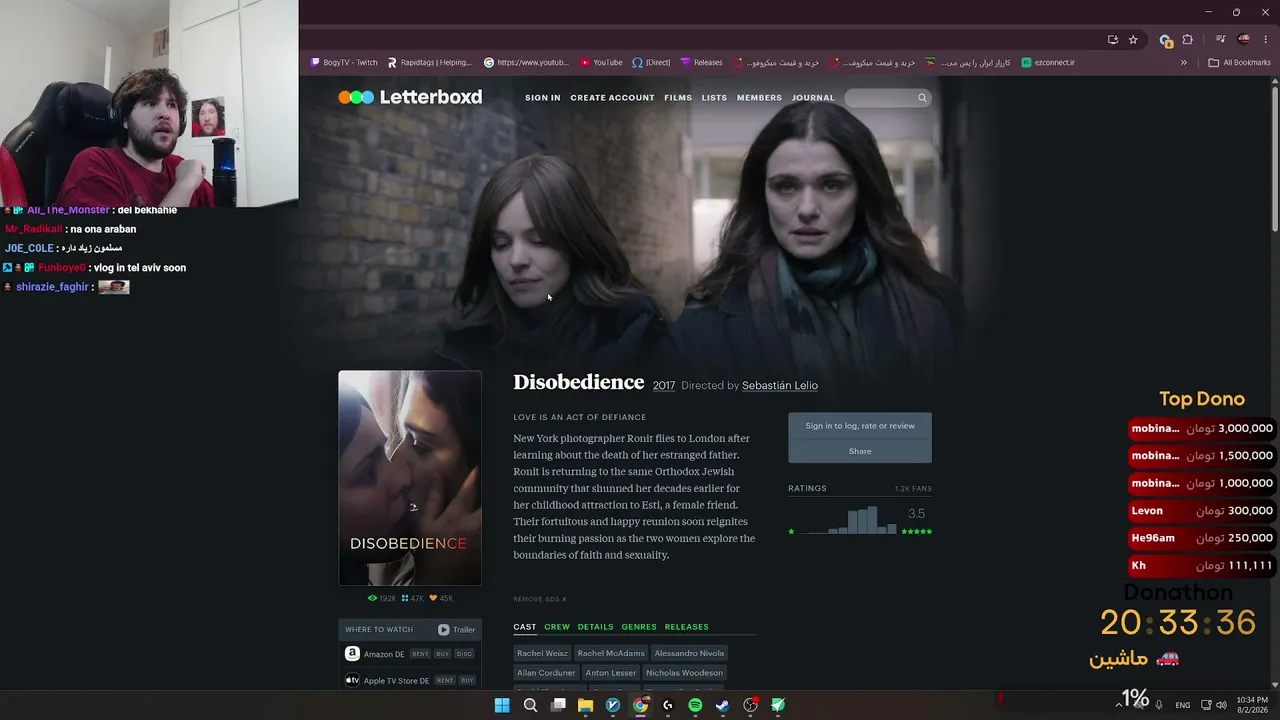Open OBS Studio from the taskbar
The height and width of the screenshot is (720, 1280).
tap(750, 705)
